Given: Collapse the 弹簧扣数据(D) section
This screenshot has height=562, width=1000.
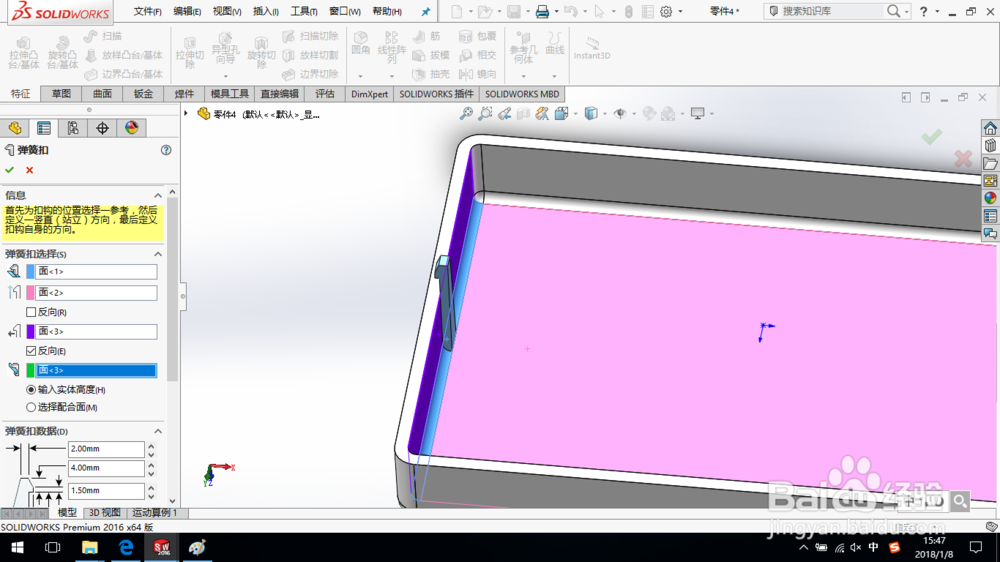Looking at the screenshot, I should coord(158,431).
